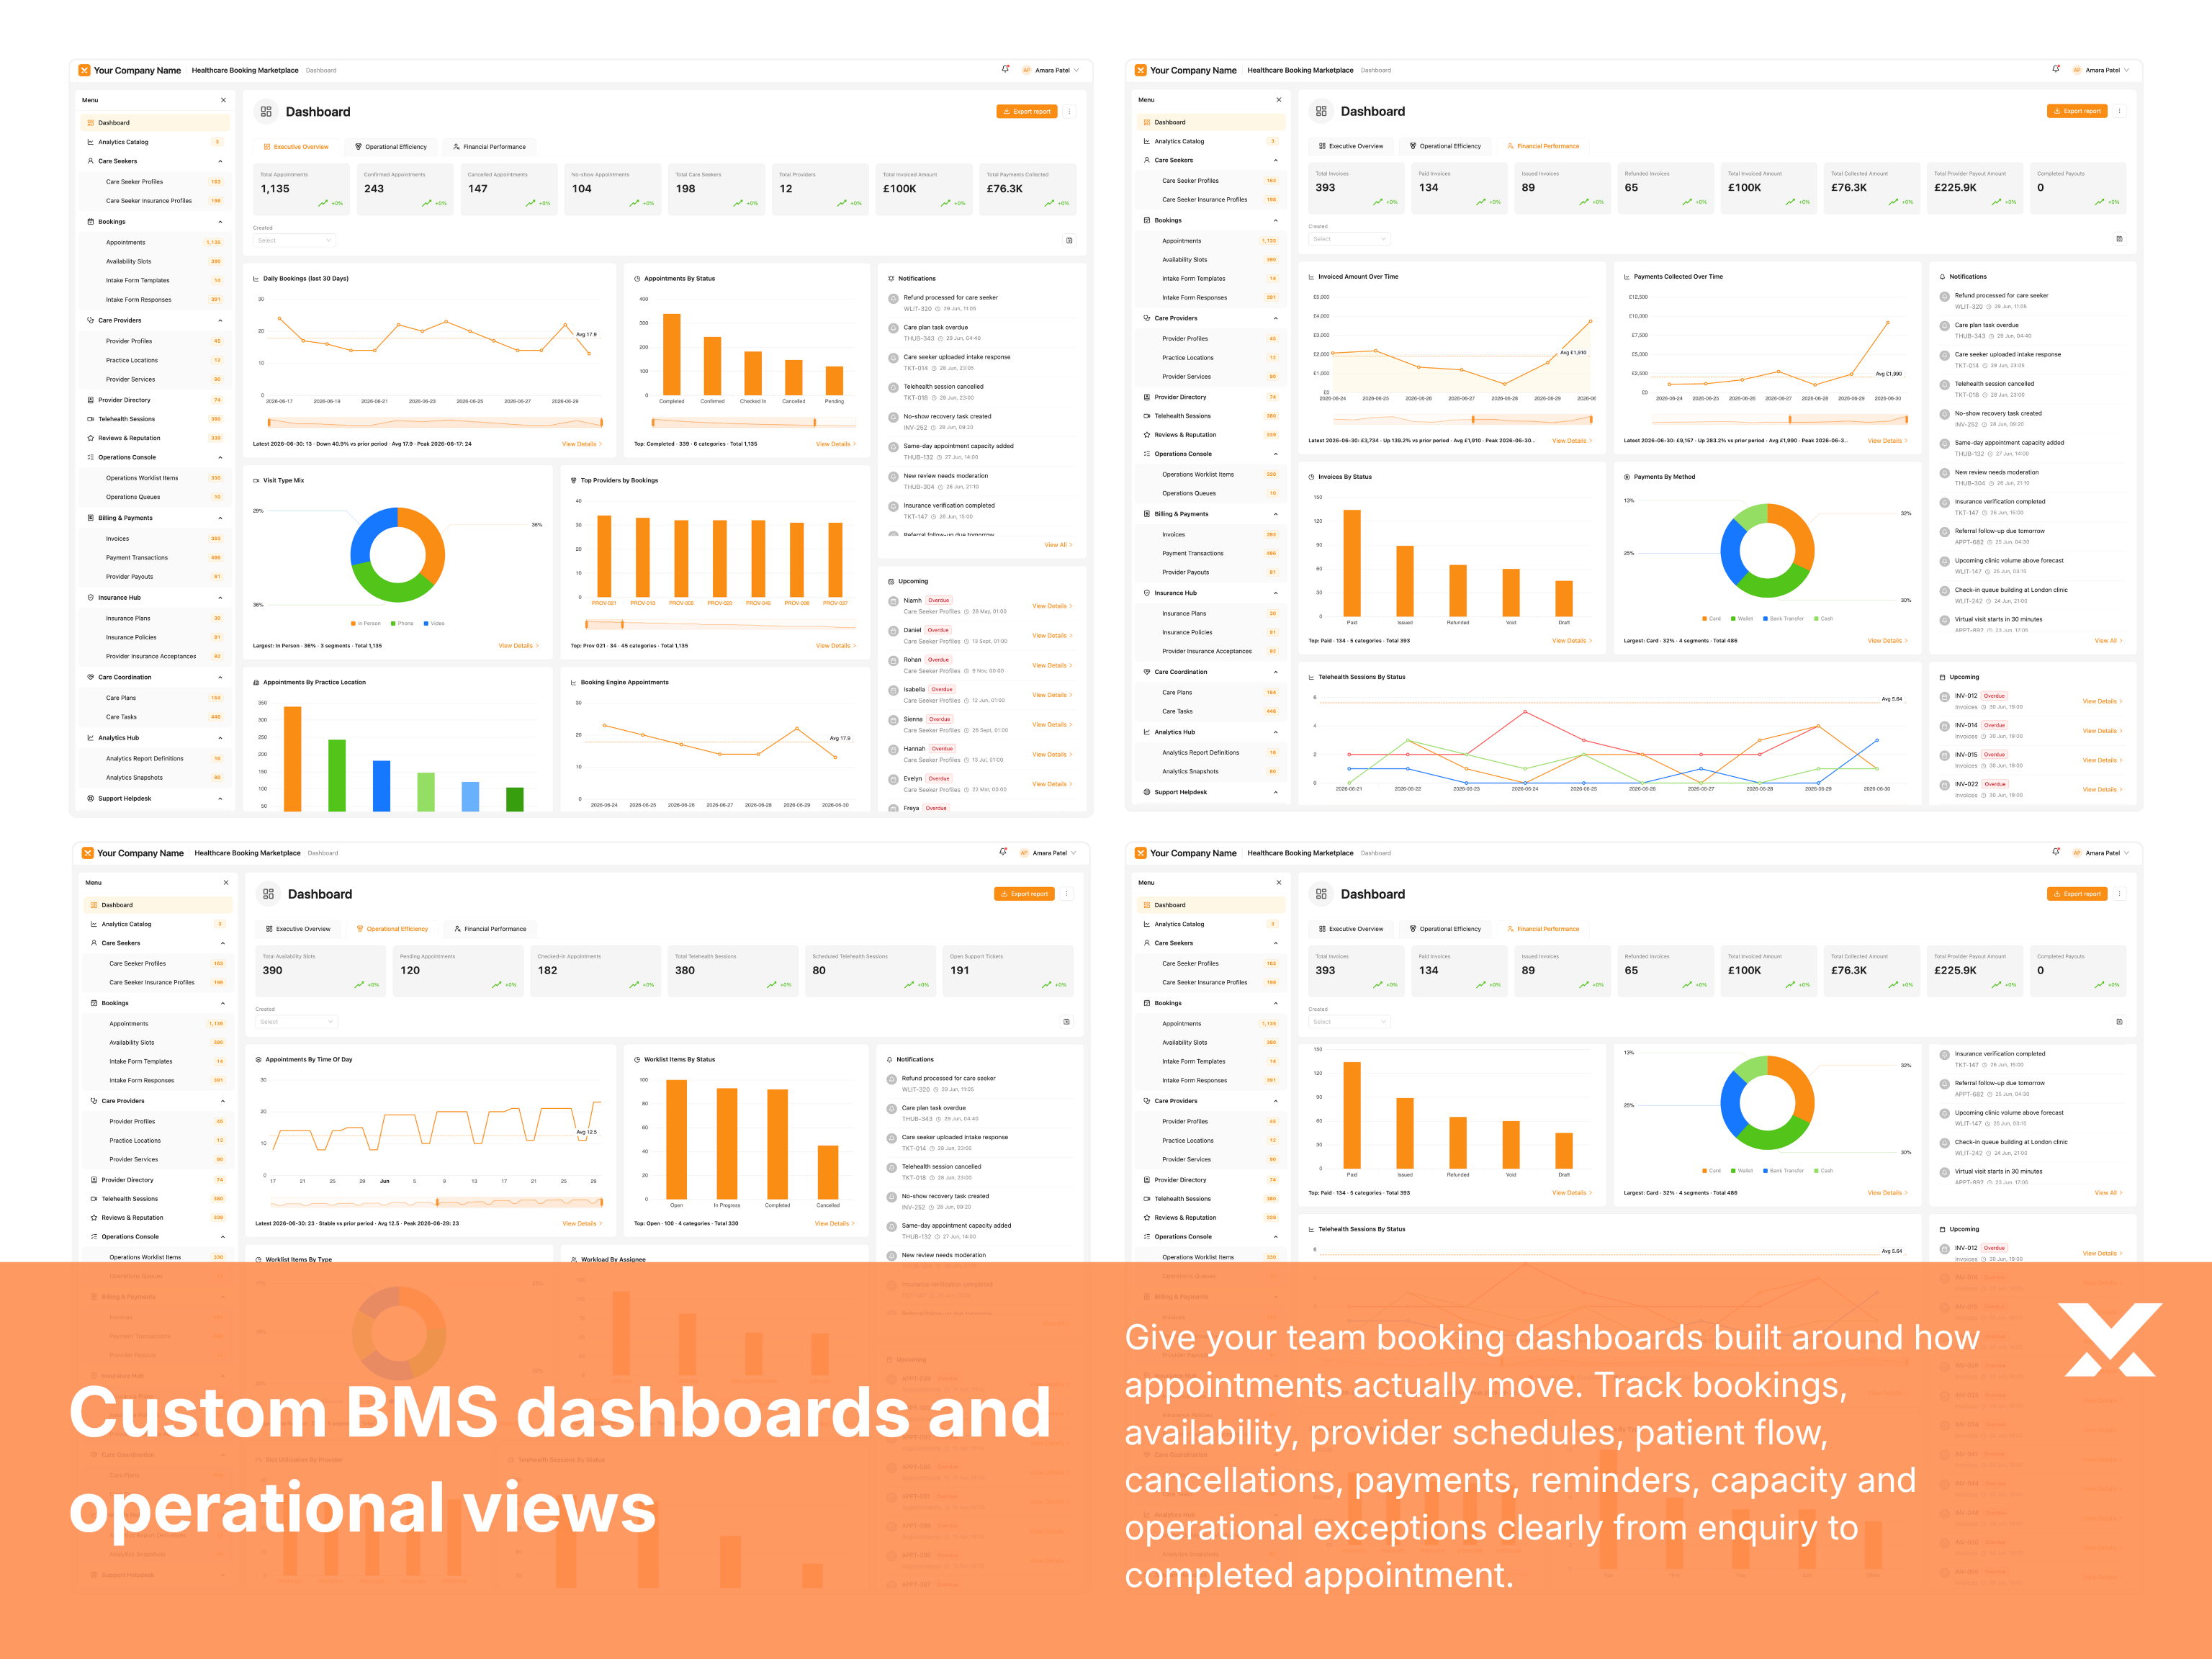
Task: Open notification bell in Operational Efficiency screenshot header
Action: 1003,852
